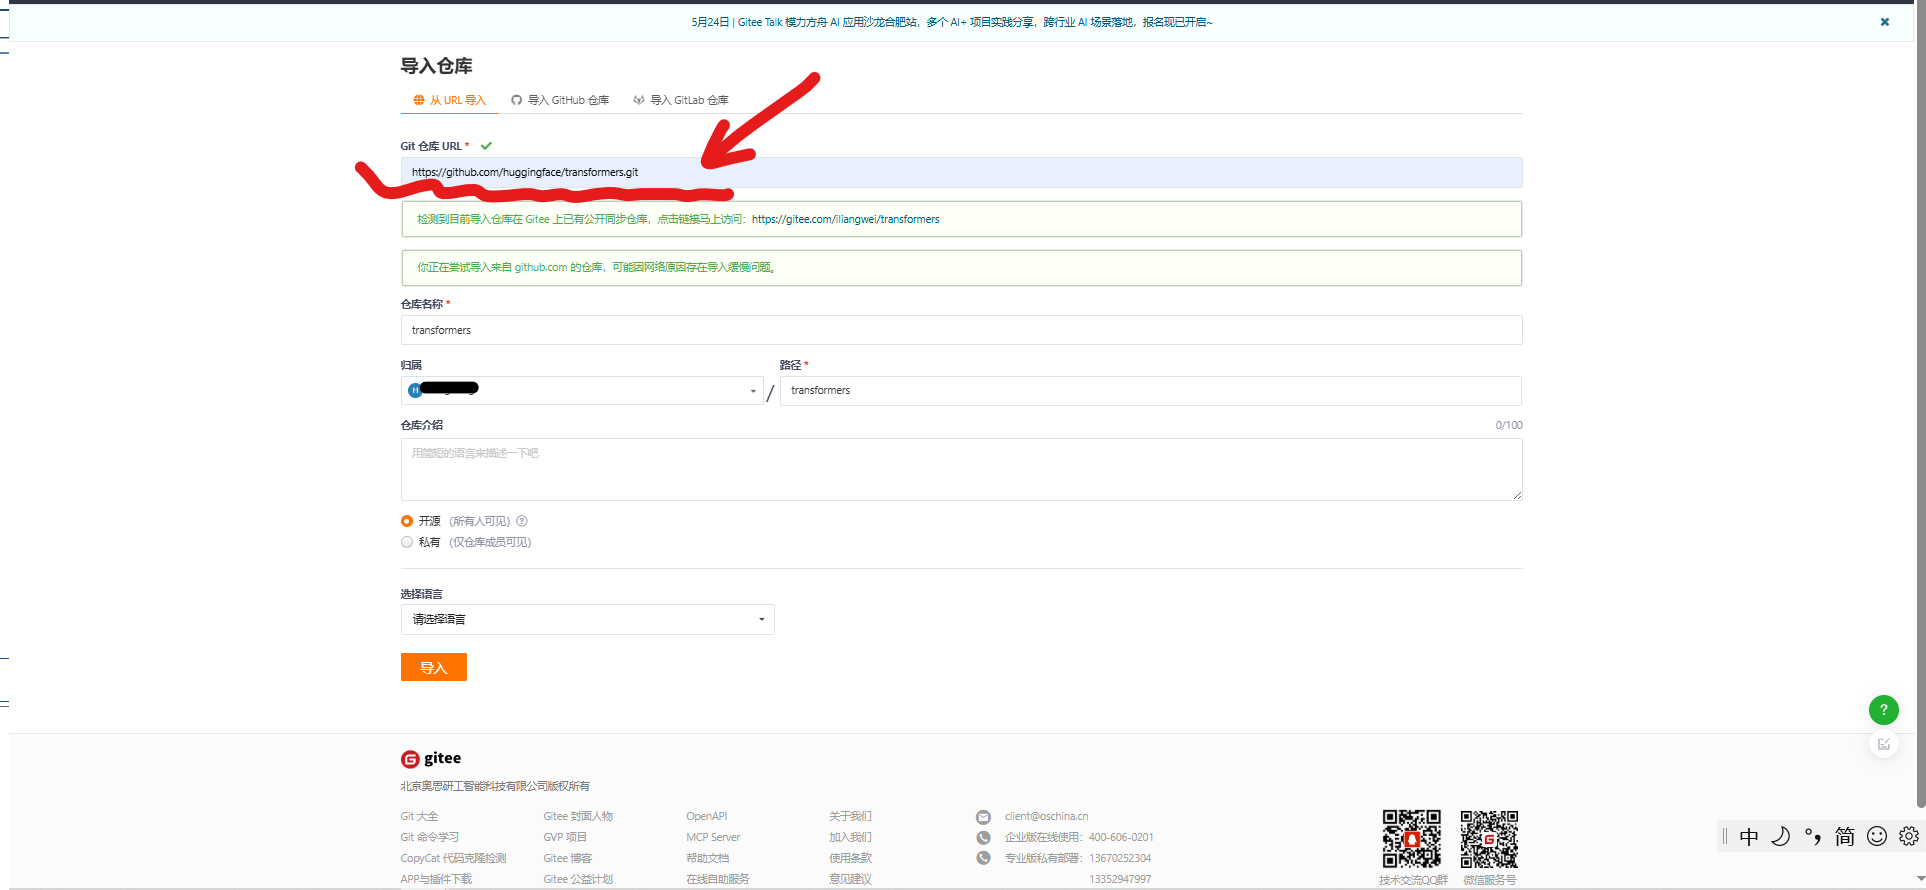Click phone icon beside 企业版在线使用

coord(984,838)
